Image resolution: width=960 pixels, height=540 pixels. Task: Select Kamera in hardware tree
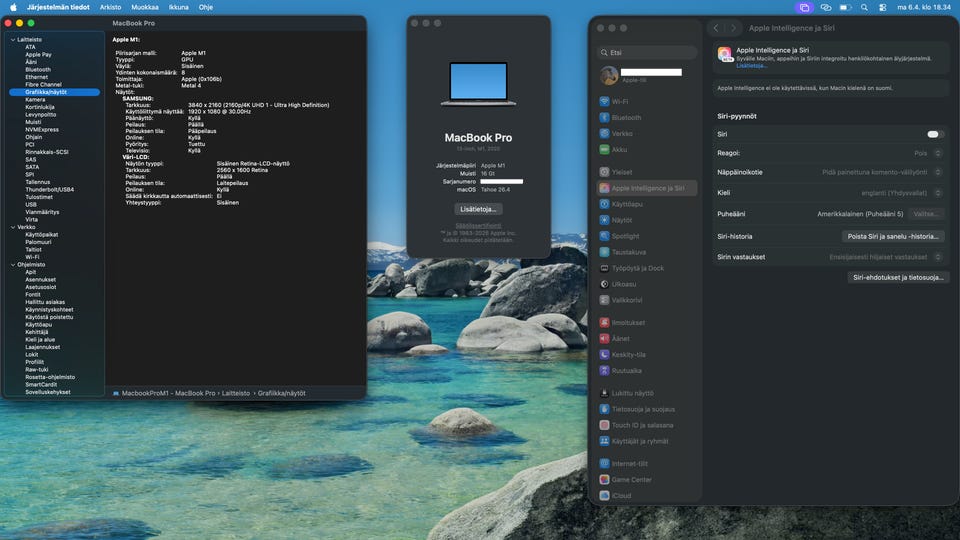35,100
